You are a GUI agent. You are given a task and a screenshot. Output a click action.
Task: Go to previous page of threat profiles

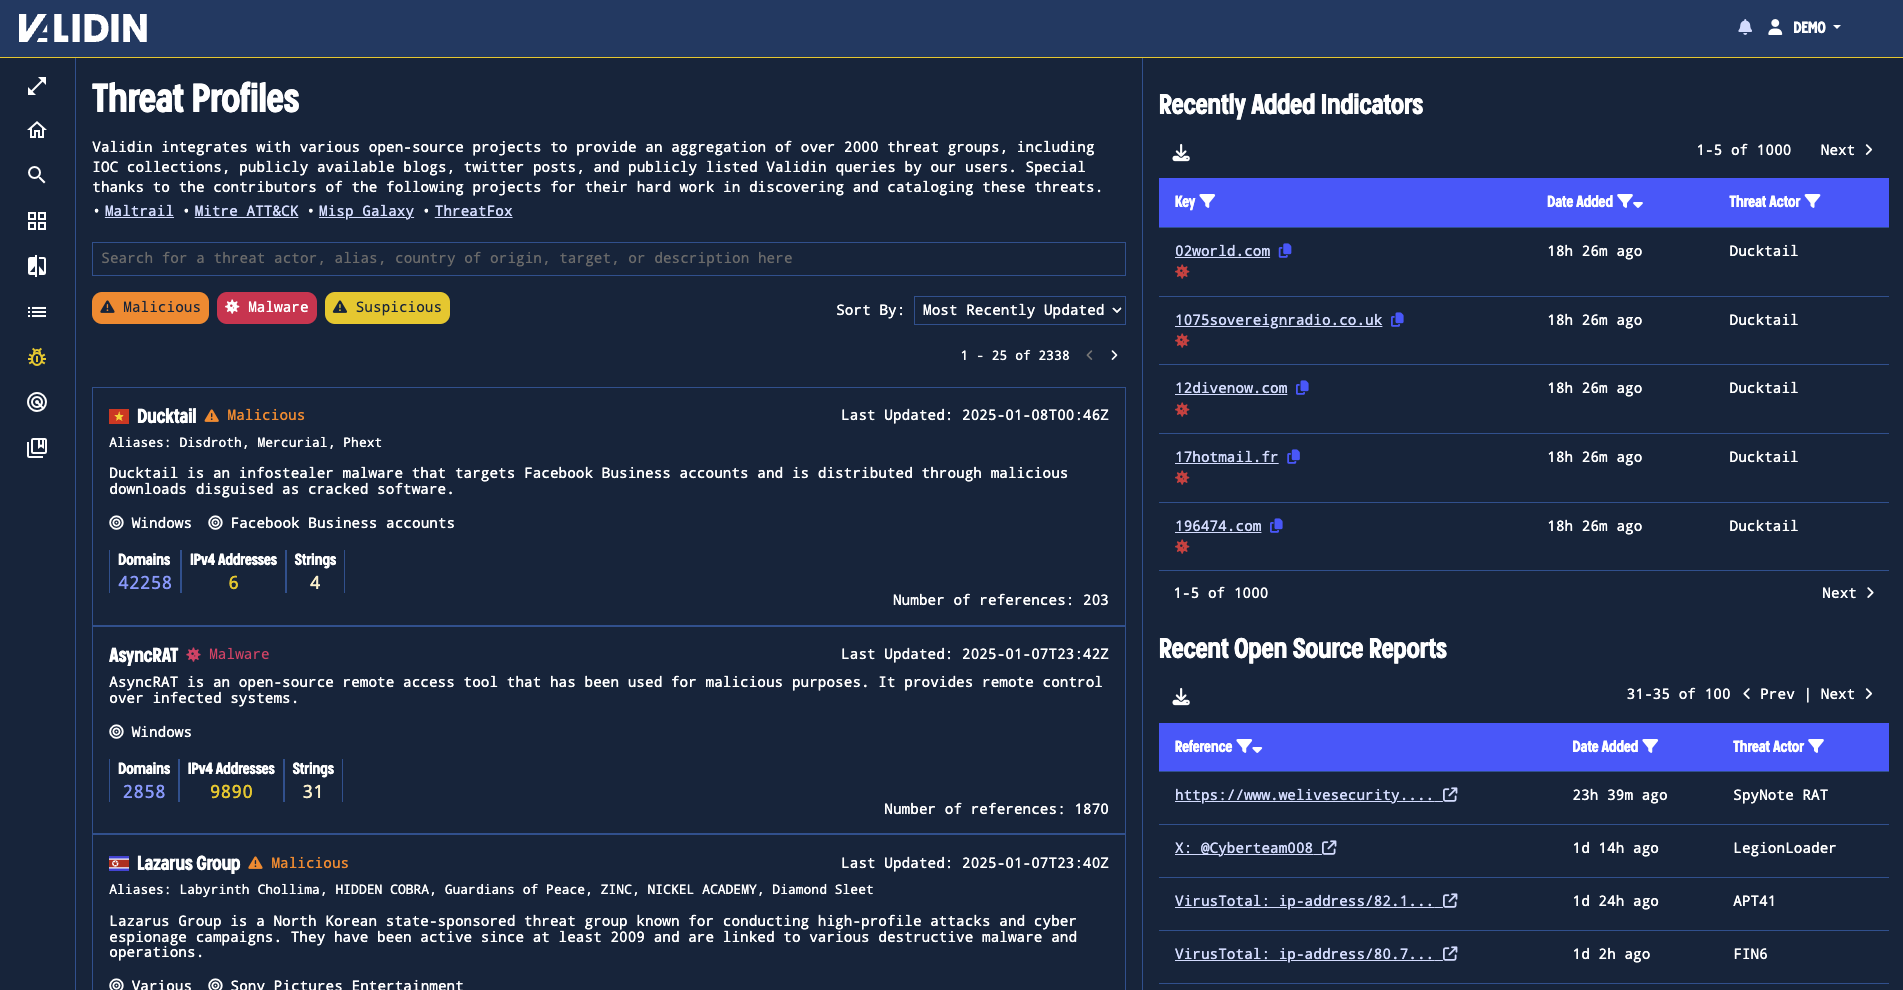pos(1089,355)
